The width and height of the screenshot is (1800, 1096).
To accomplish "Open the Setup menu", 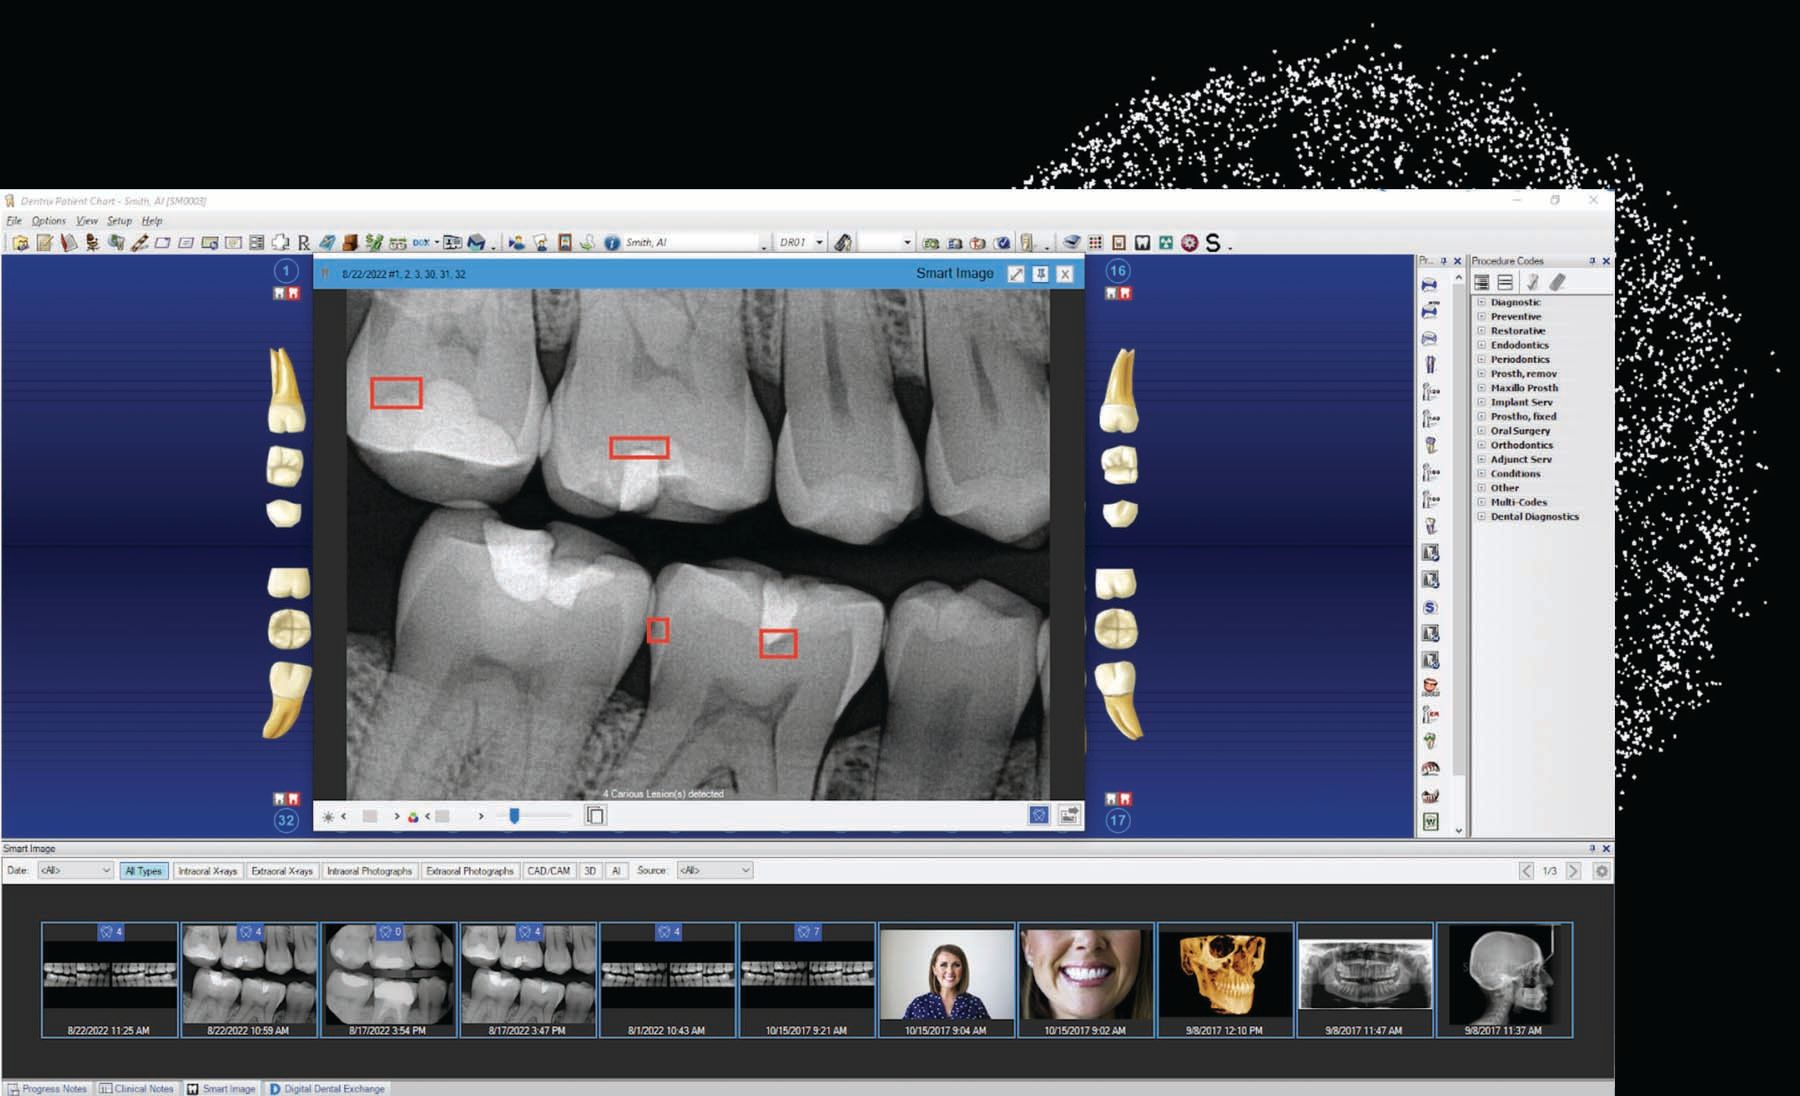I will (119, 221).
